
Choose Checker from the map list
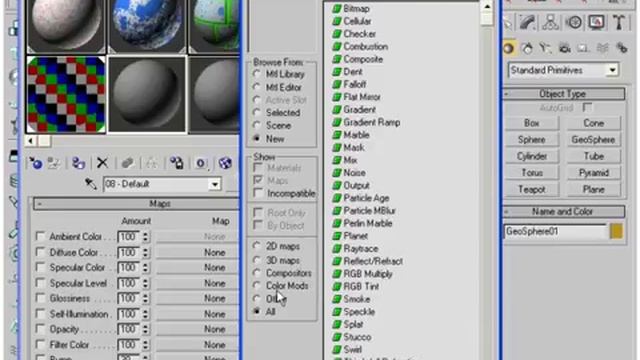click(x=360, y=34)
